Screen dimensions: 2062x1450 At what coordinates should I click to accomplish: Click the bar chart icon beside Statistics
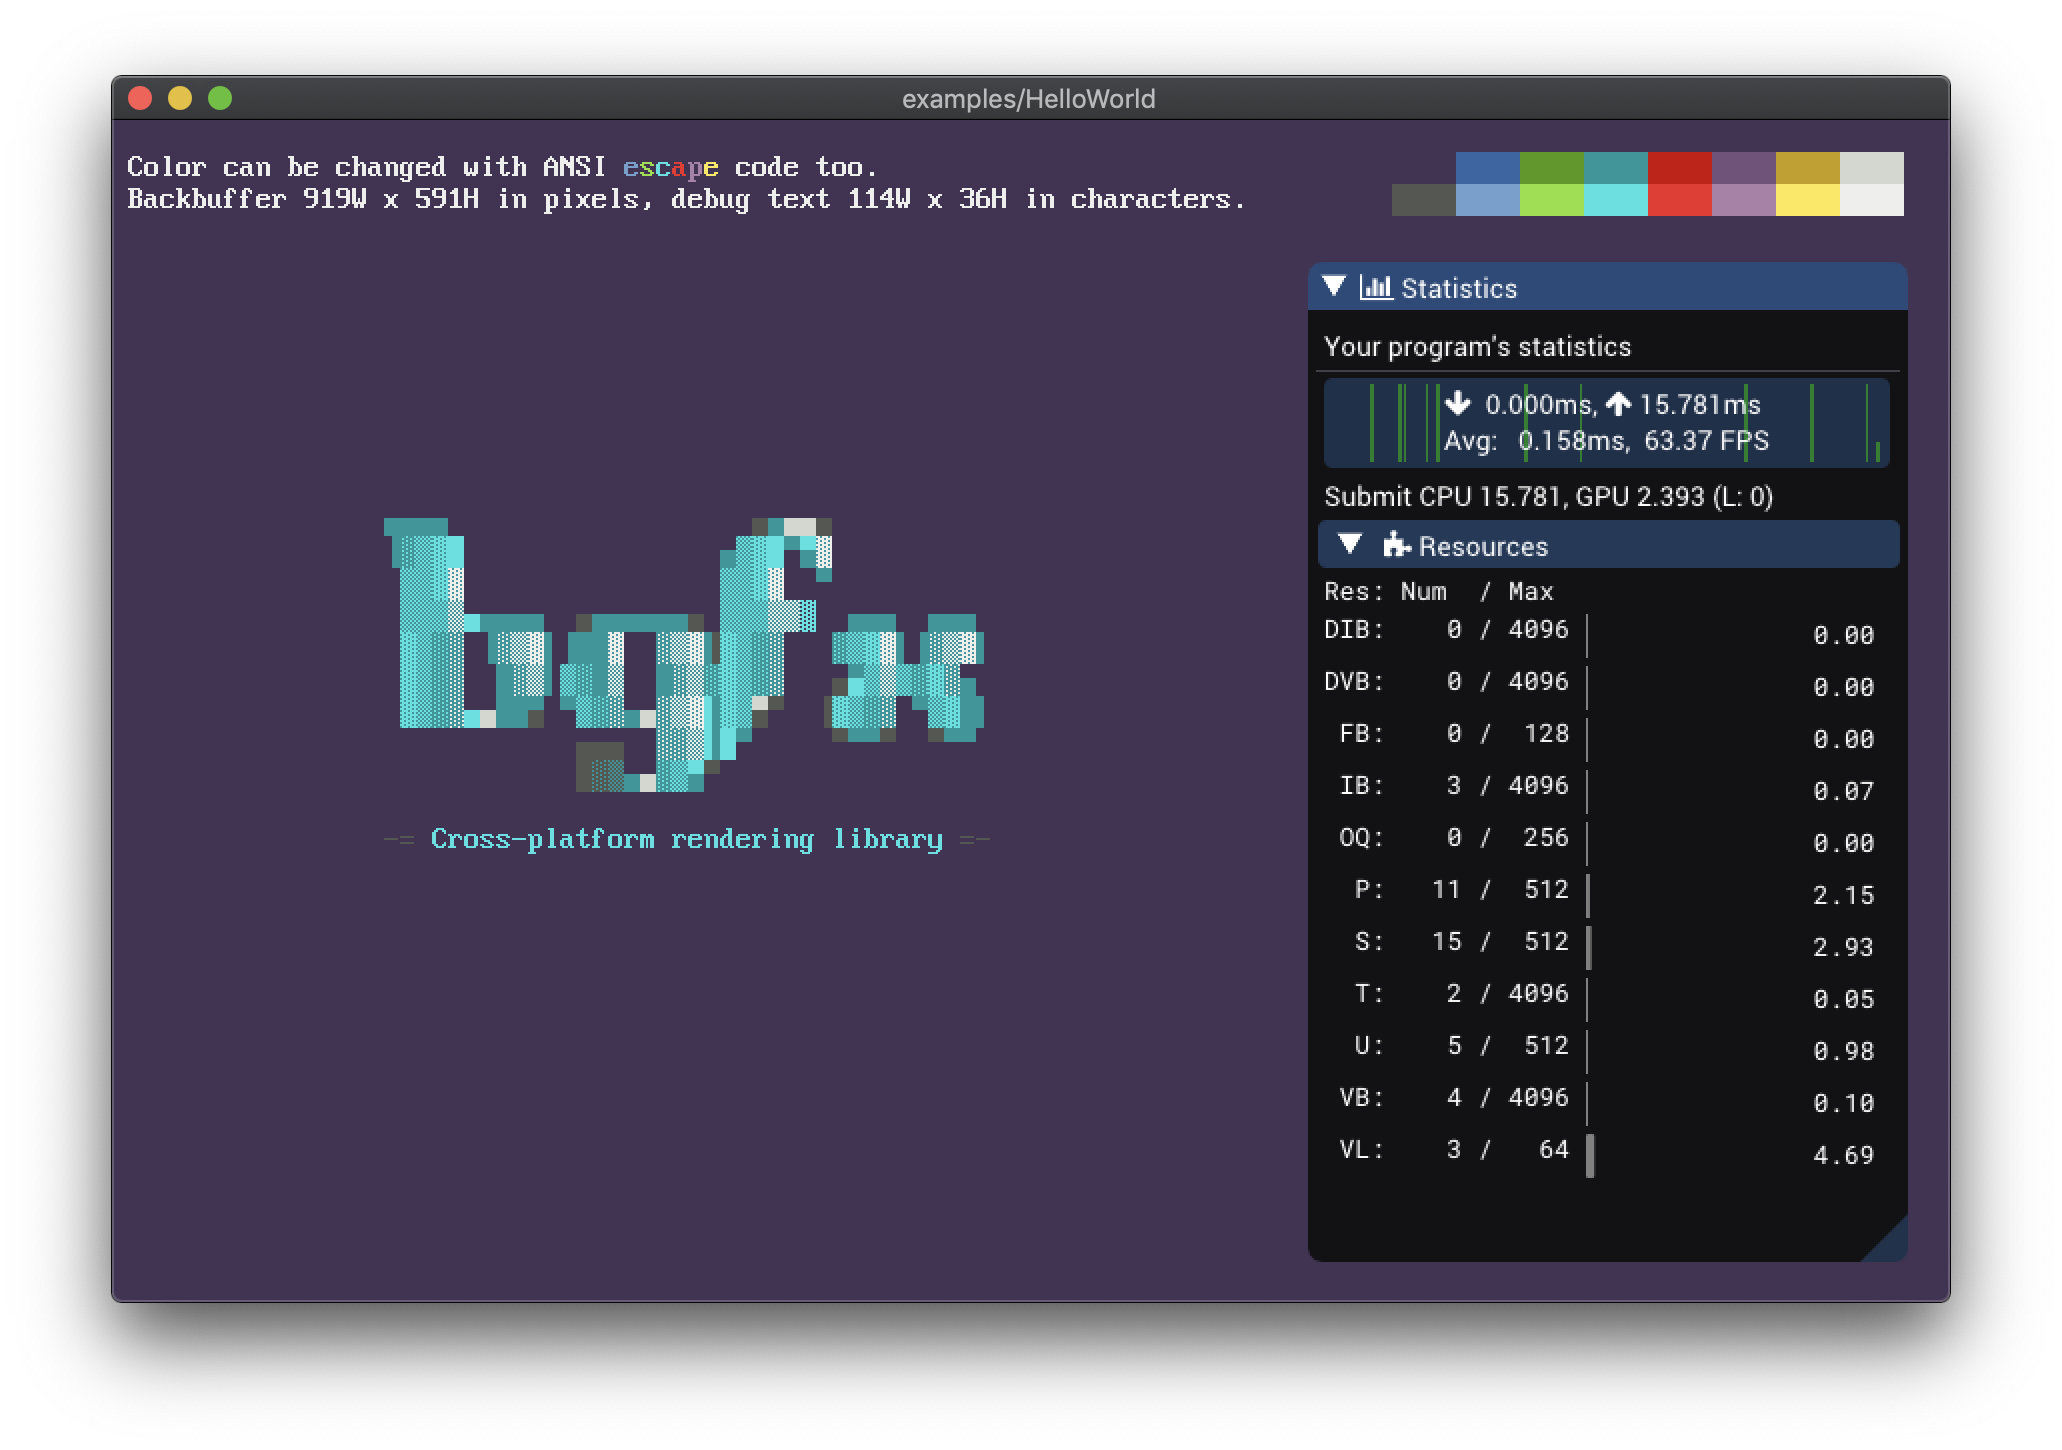(1376, 288)
